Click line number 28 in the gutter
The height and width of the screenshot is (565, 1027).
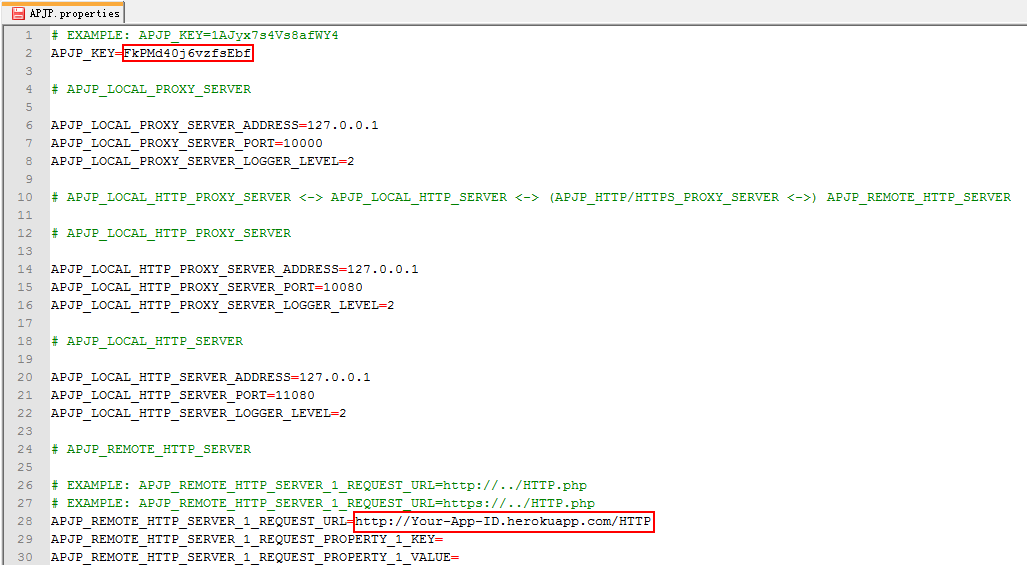25,521
